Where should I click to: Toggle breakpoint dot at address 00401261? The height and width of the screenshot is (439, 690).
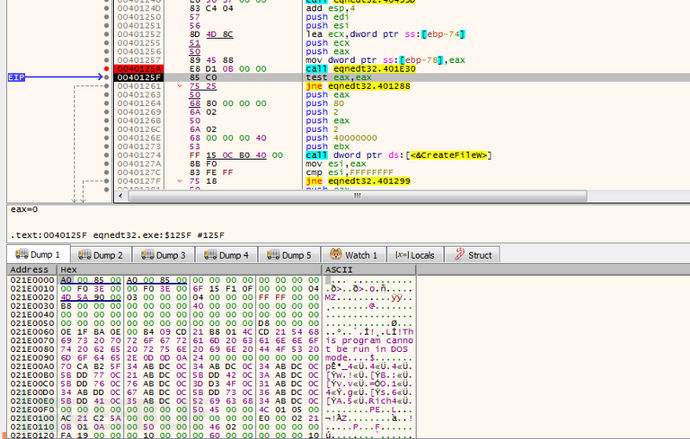tap(106, 86)
